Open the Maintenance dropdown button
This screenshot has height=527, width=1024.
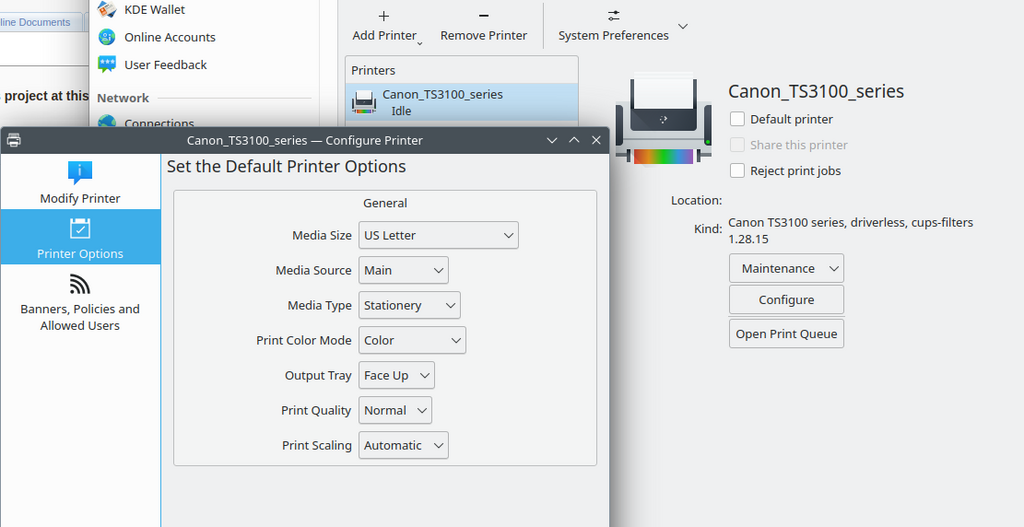tap(786, 268)
